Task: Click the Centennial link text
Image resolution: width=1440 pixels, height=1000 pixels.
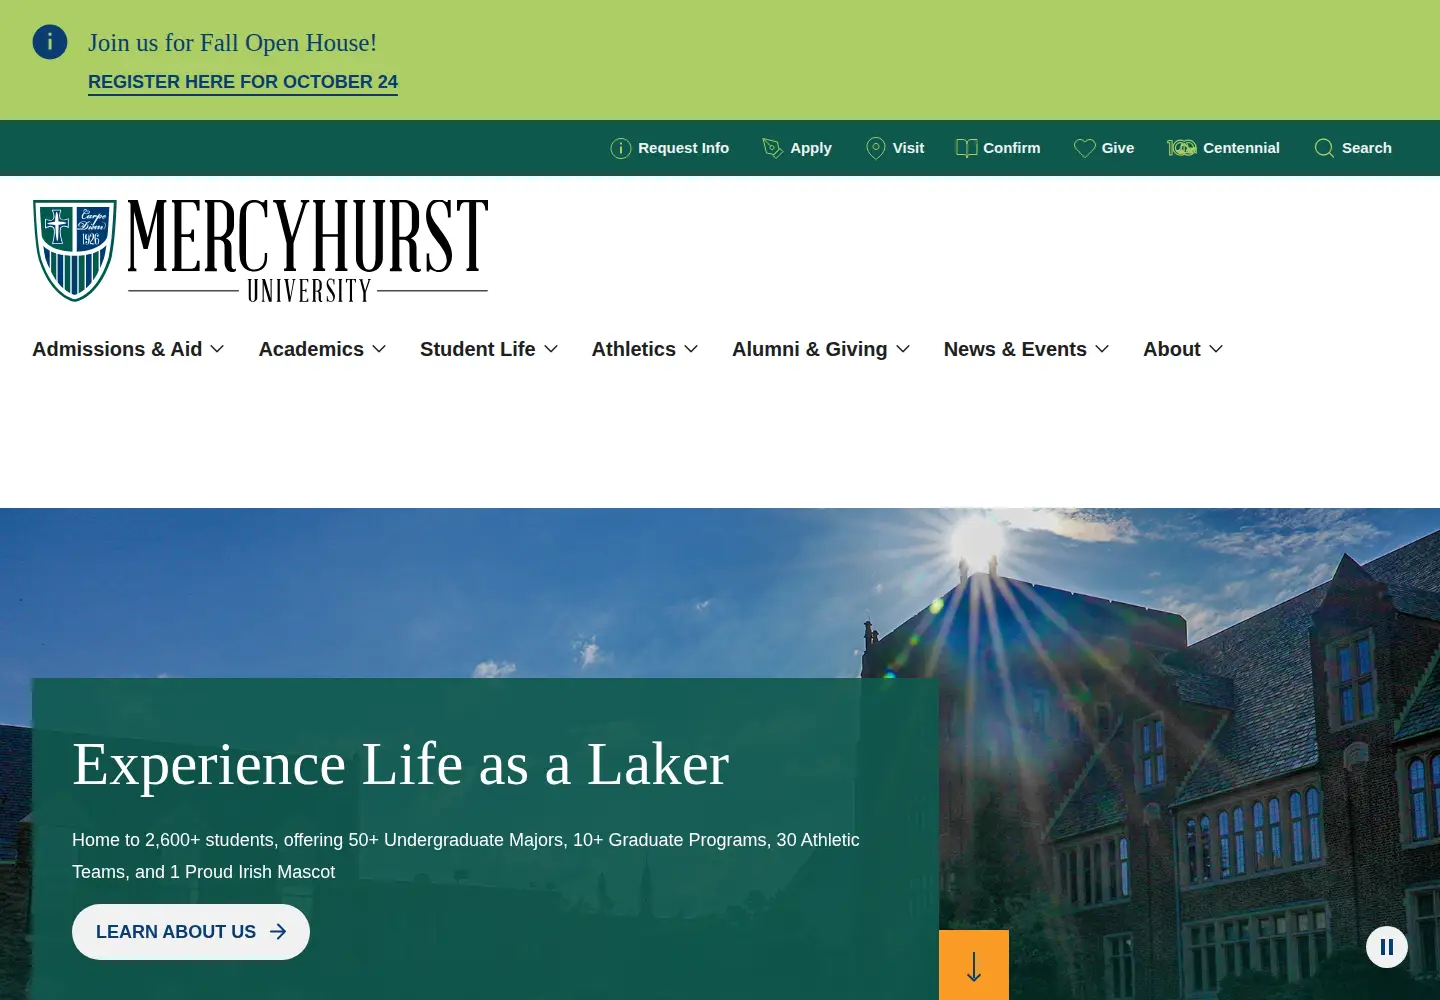Action: 1241,148
